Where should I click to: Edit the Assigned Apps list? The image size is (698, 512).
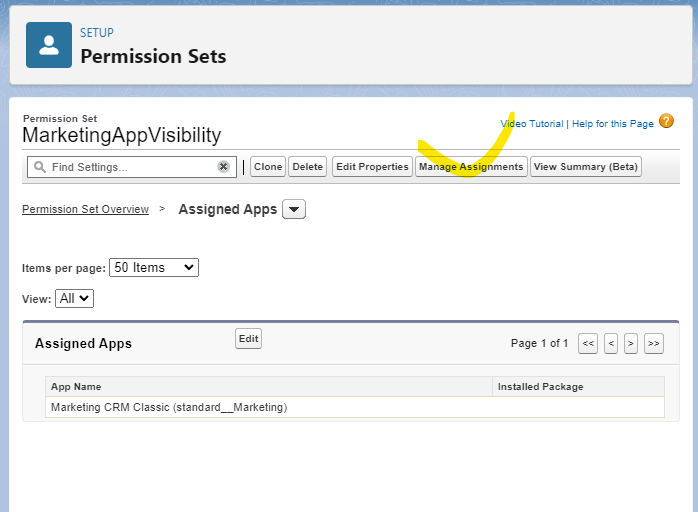click(x=248, y=339)
